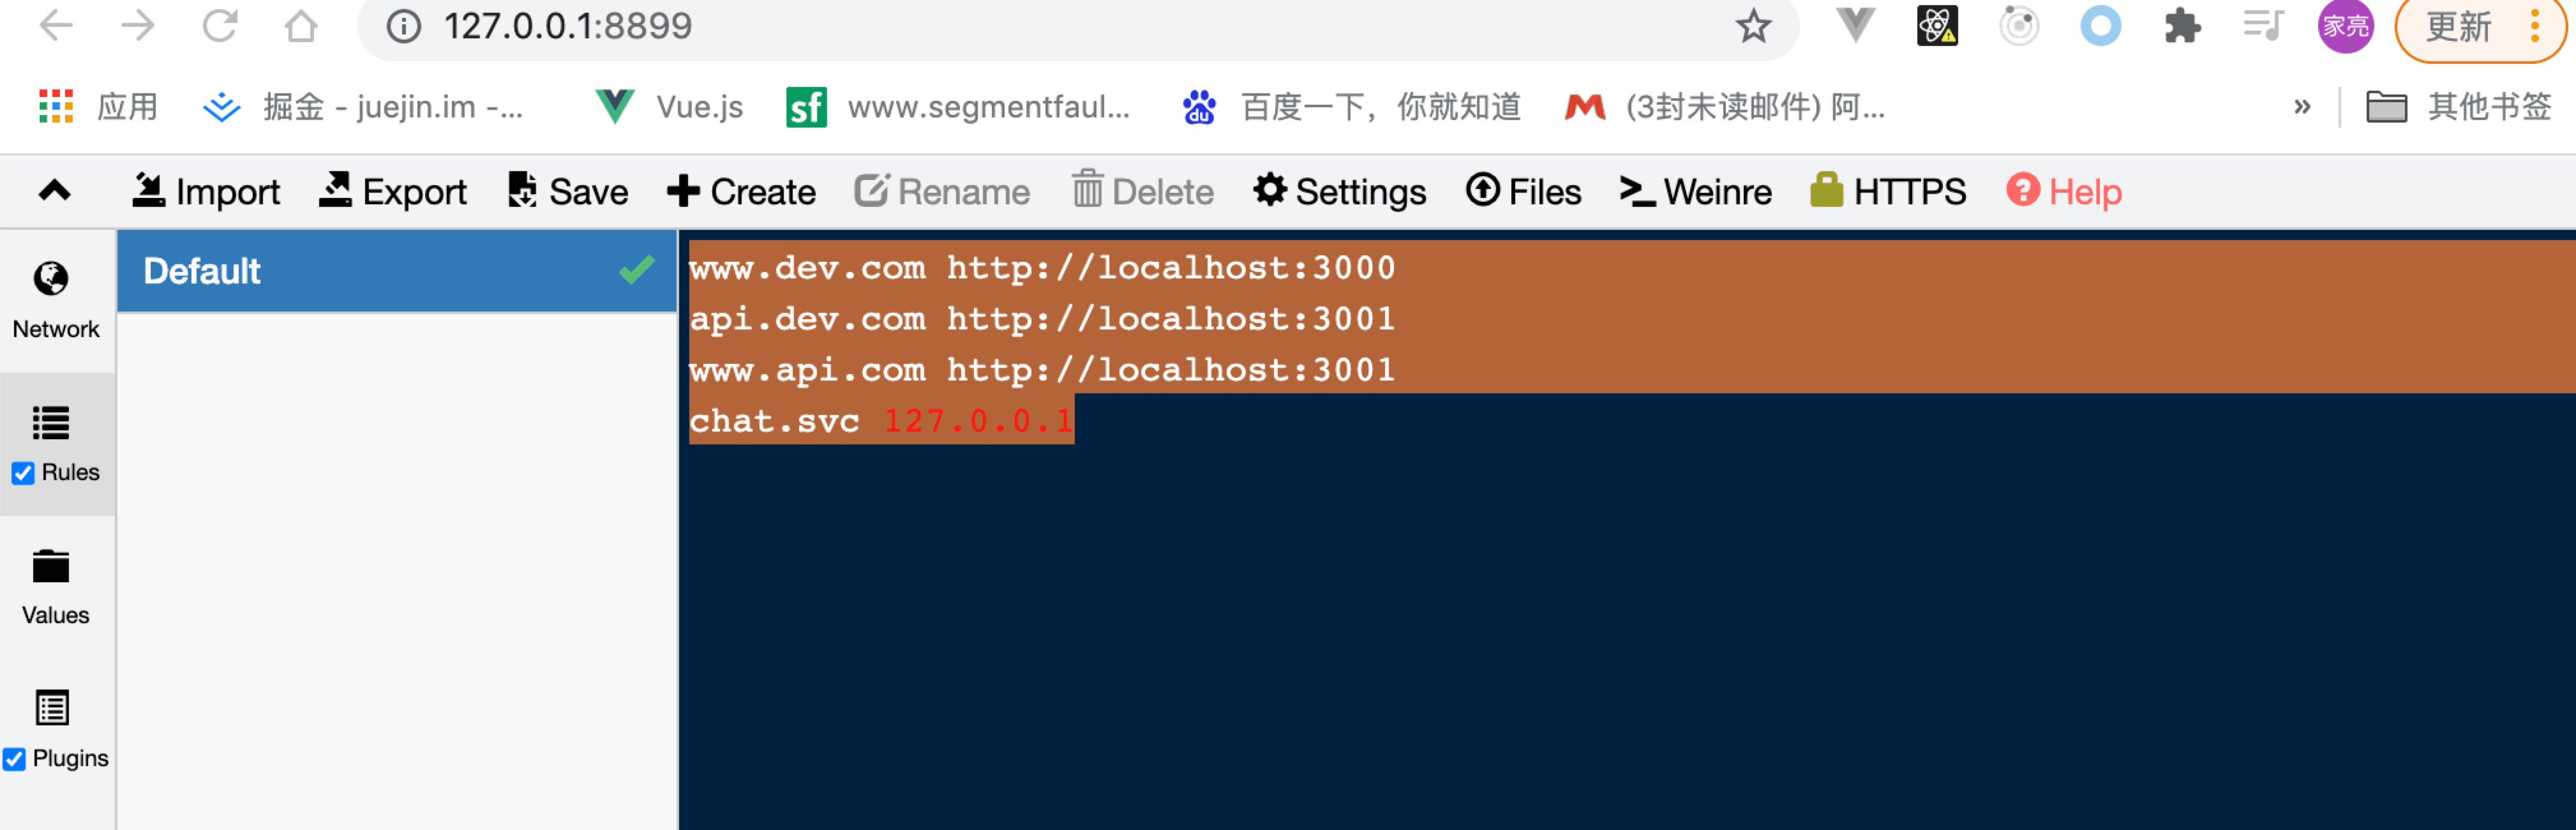Click the Rules list icon
The height and width of the screenshot is (830, 2576).
[x=51, y=423]
